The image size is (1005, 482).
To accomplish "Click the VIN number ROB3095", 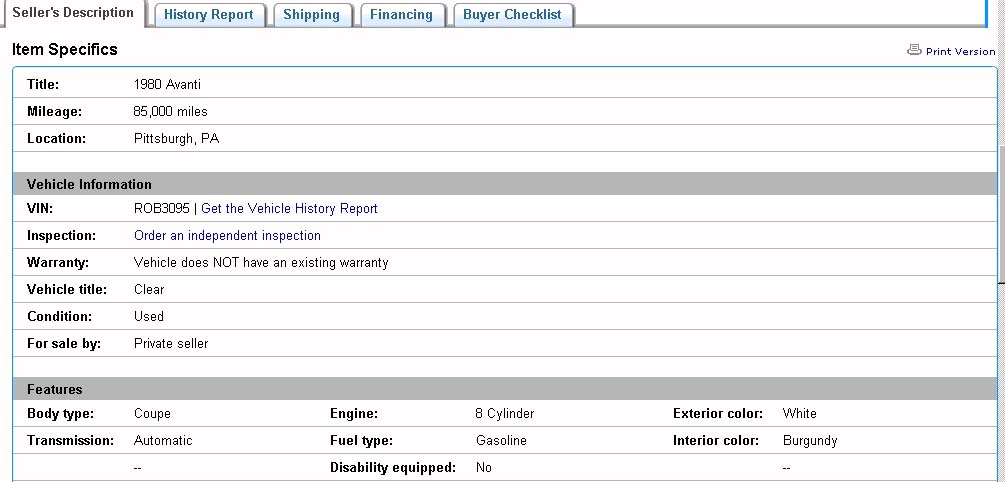I will coord(162,209).
